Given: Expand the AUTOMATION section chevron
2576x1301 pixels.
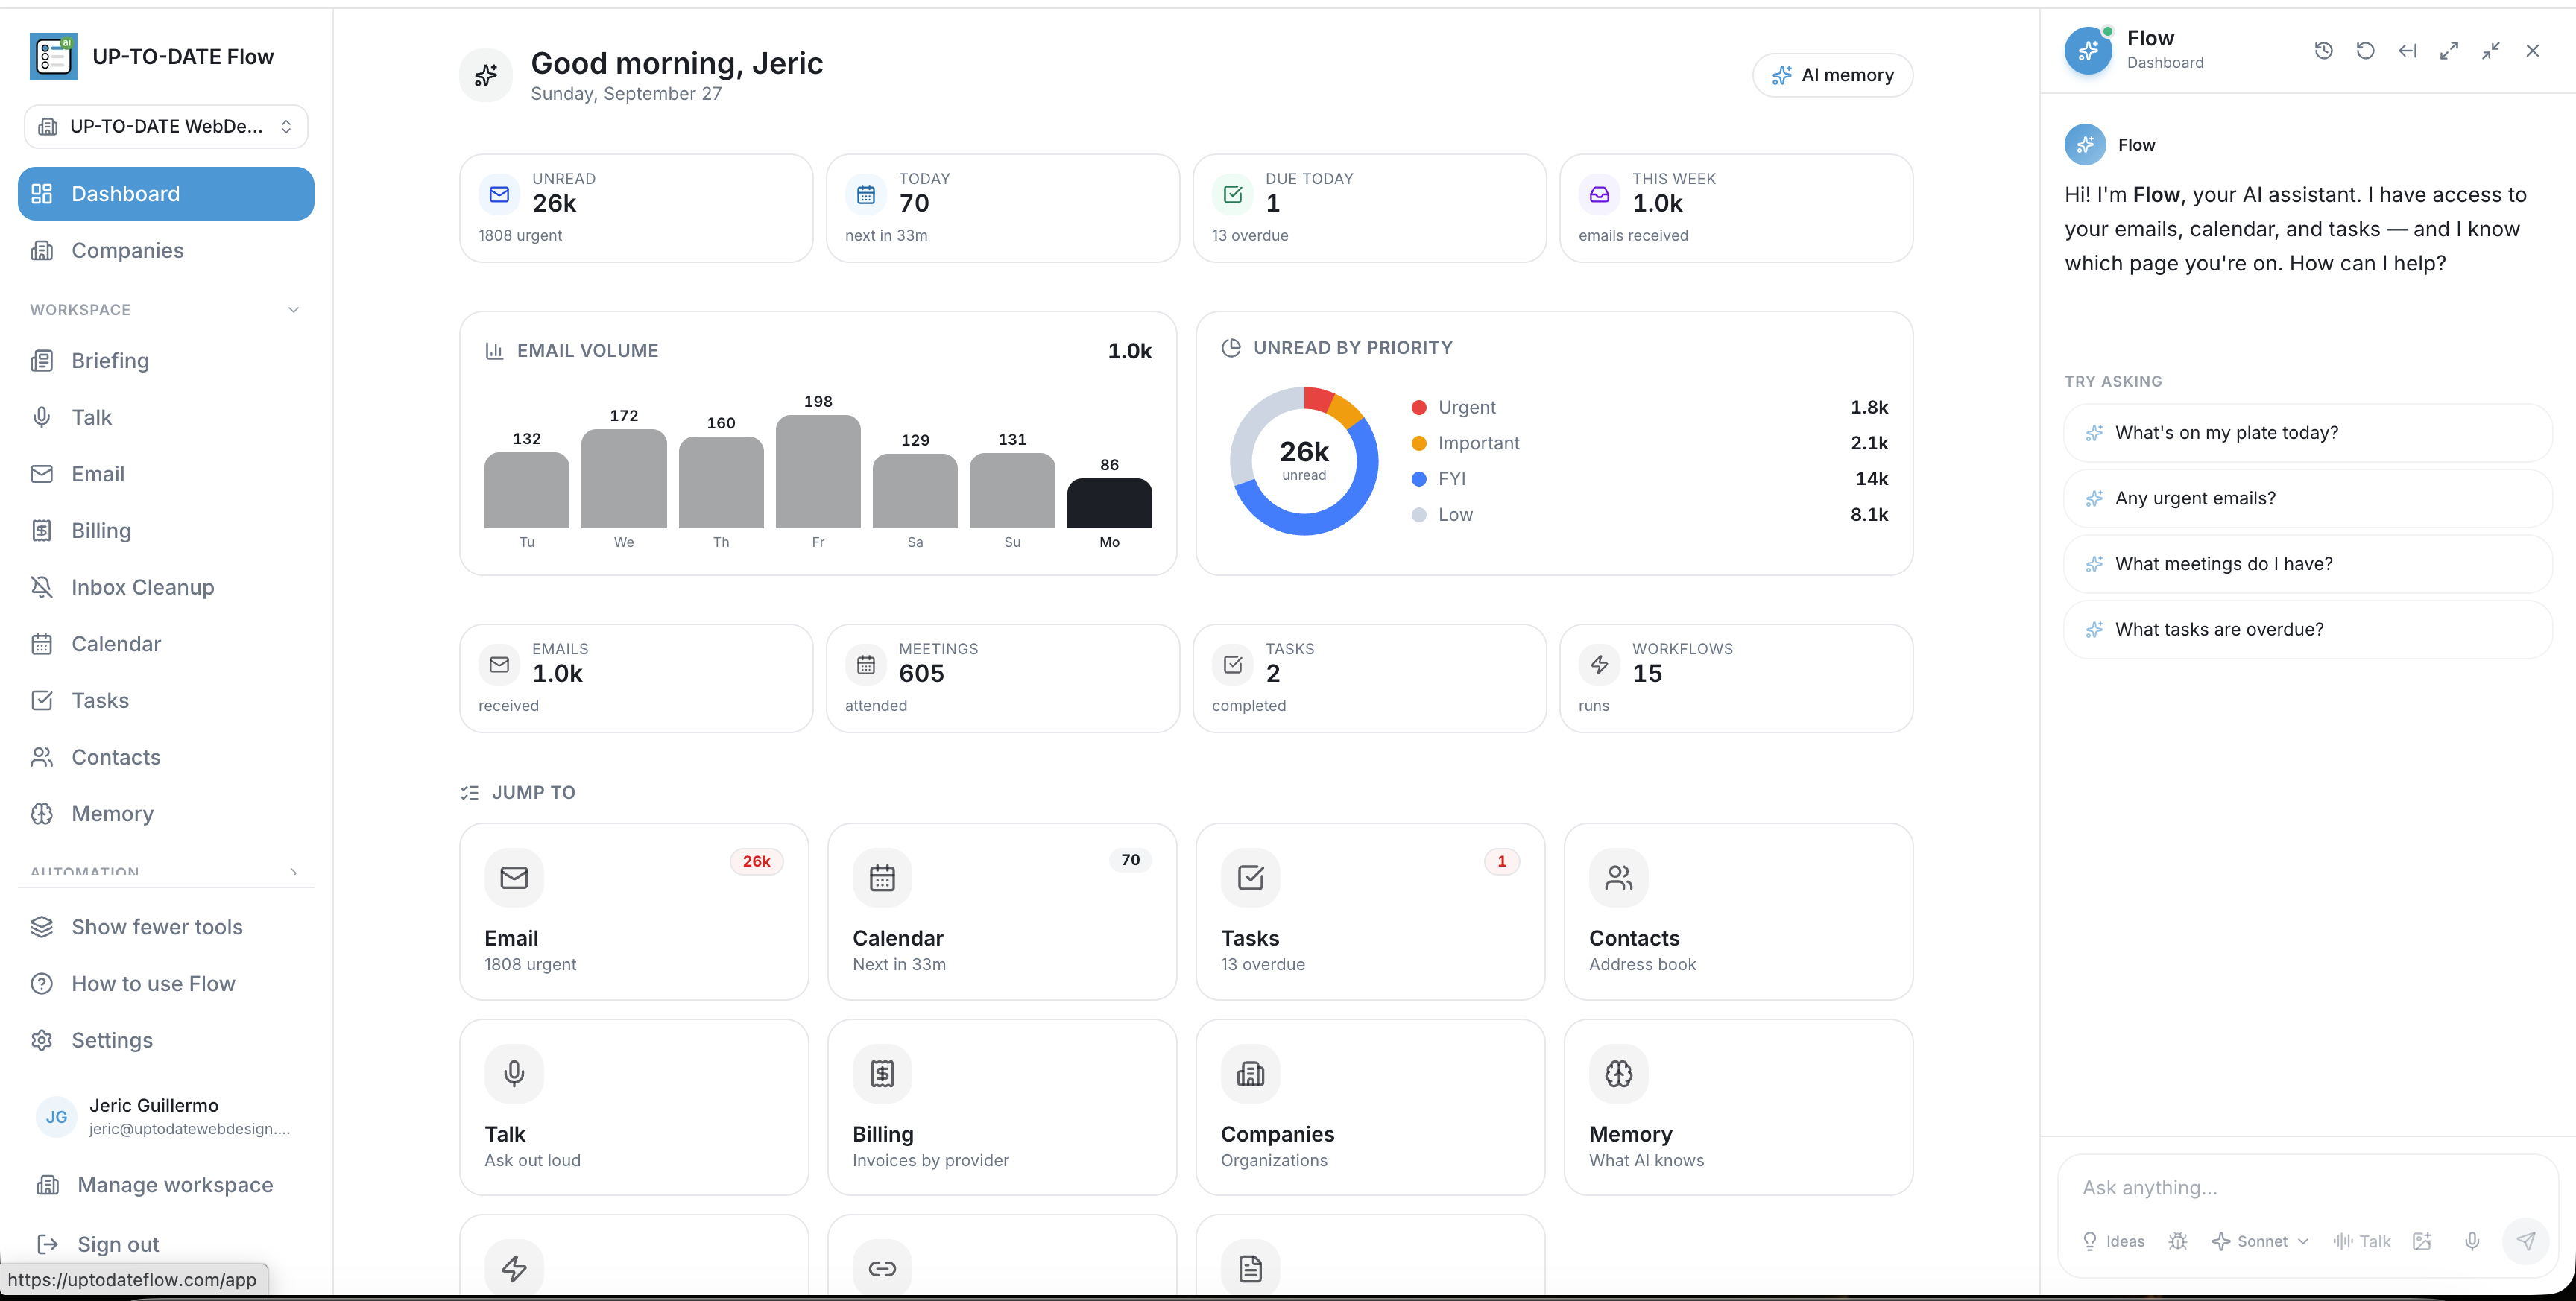Looking at the screenshot, I should [293, 872].
